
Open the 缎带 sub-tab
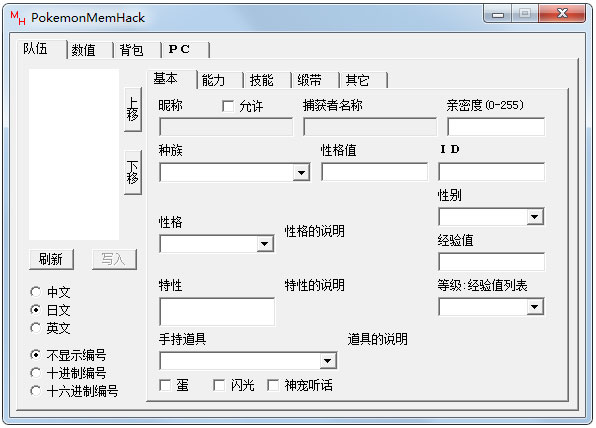pyautogui.click(x=315, y=81)
